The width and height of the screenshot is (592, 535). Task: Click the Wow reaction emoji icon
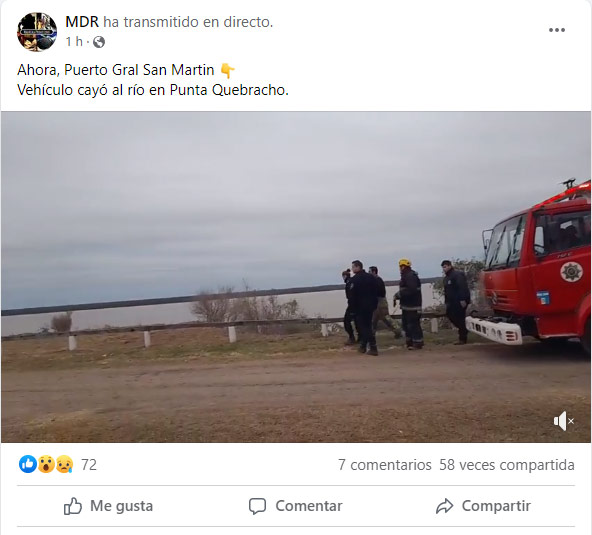[x=46, y=464]
